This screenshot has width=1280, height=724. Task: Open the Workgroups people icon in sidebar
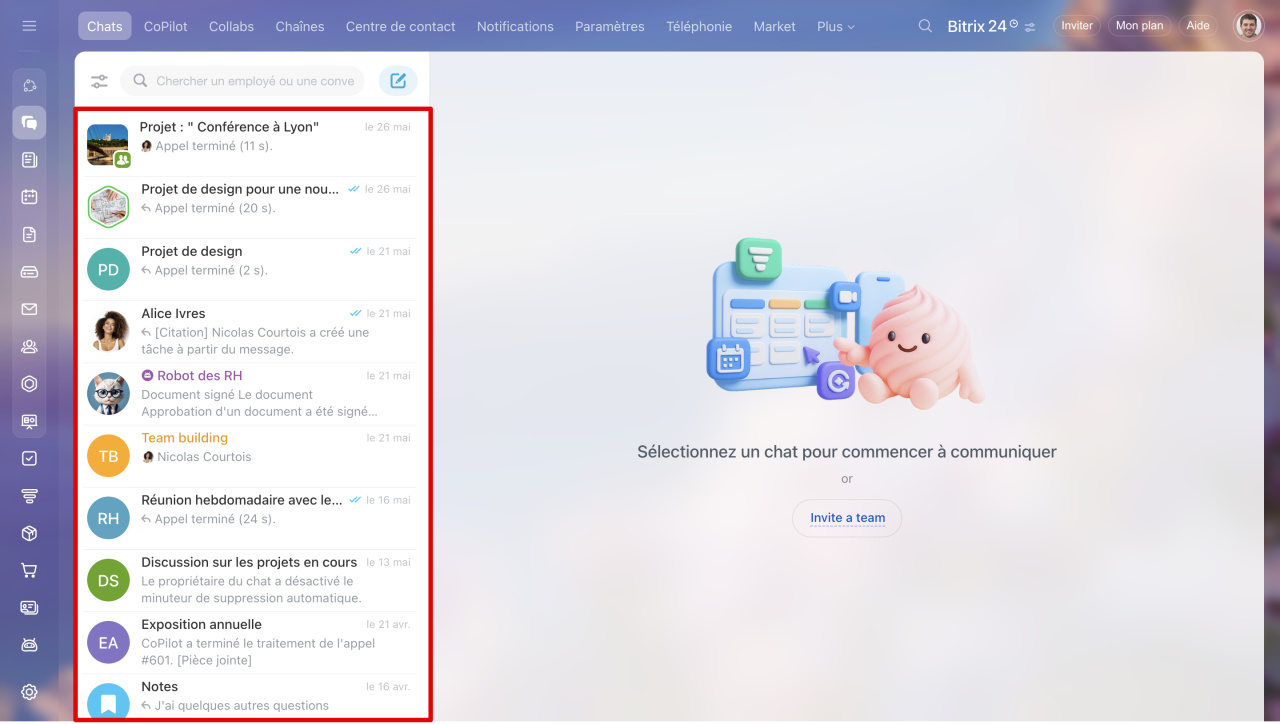29,347
